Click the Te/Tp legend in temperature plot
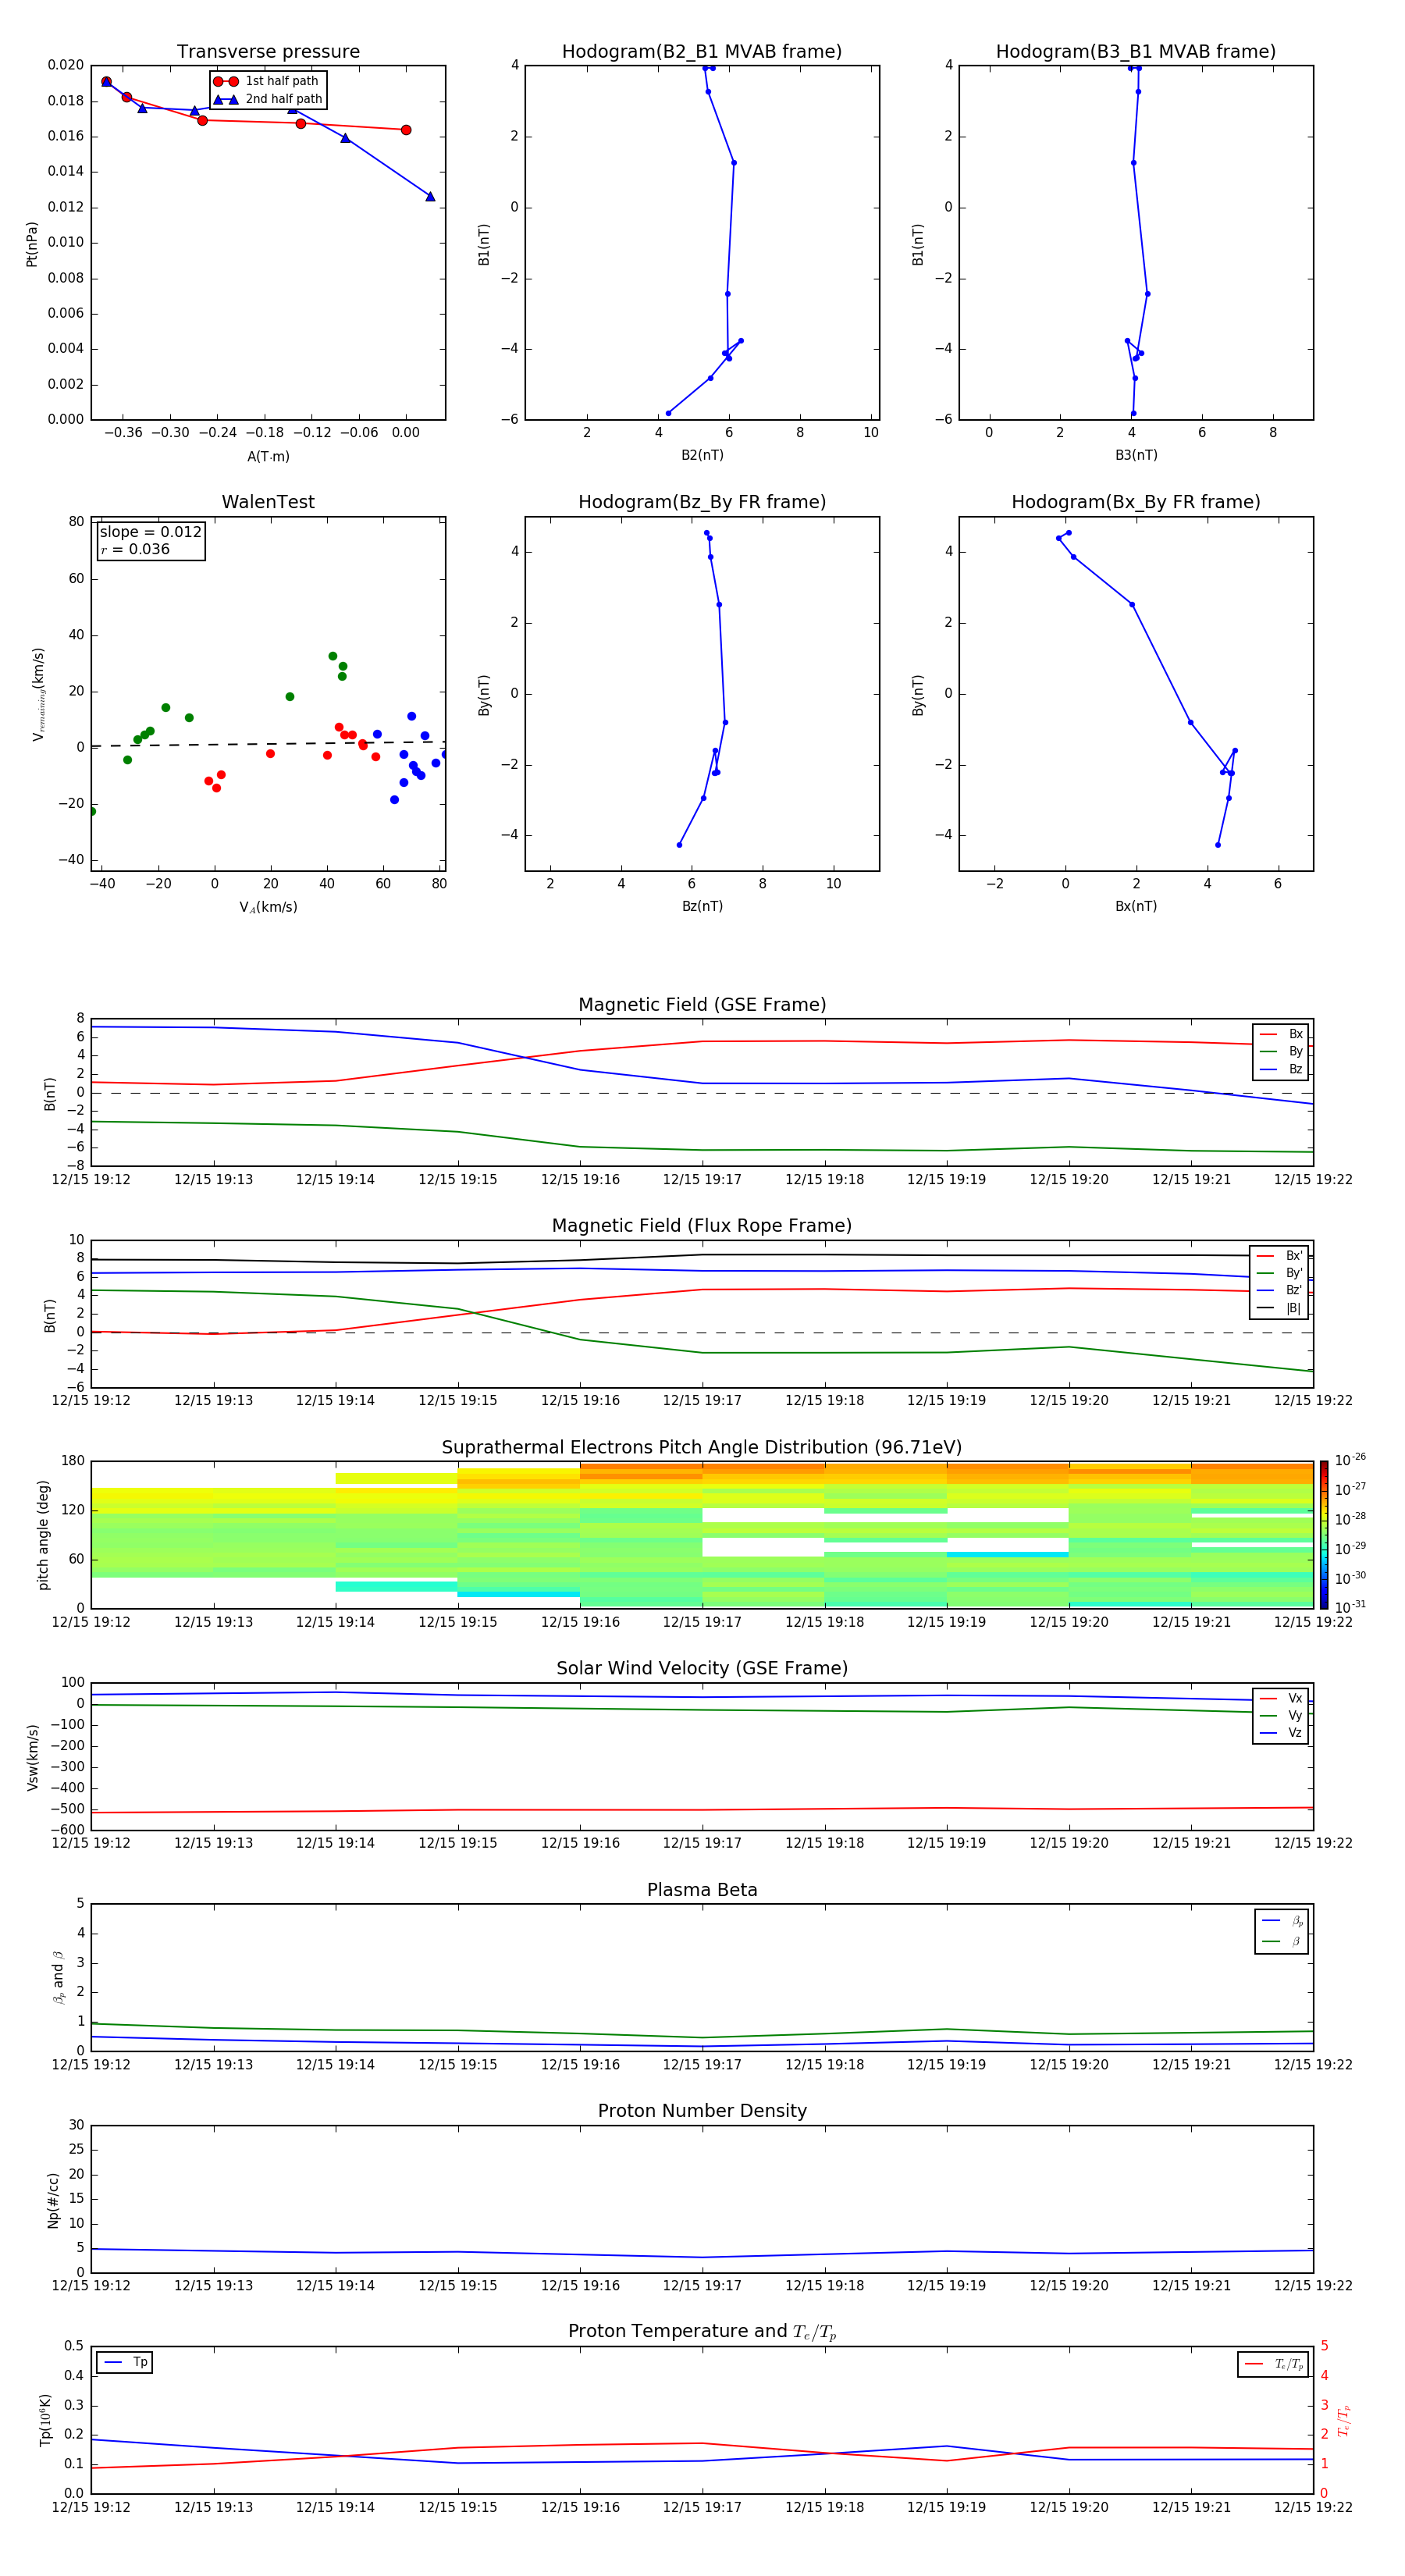 tap(1273, 2364)
